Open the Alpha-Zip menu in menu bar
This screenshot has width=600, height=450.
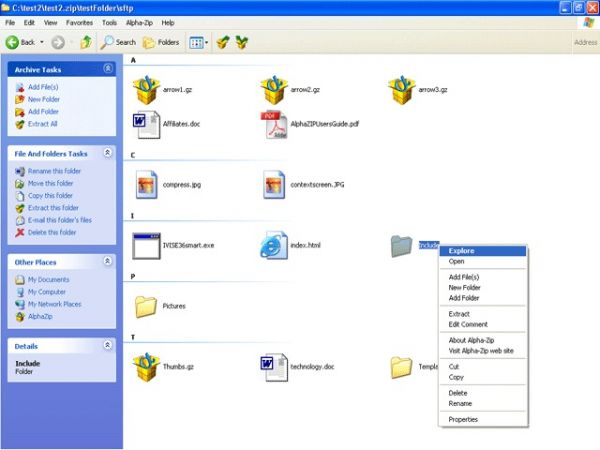click(x=139, y=22)
